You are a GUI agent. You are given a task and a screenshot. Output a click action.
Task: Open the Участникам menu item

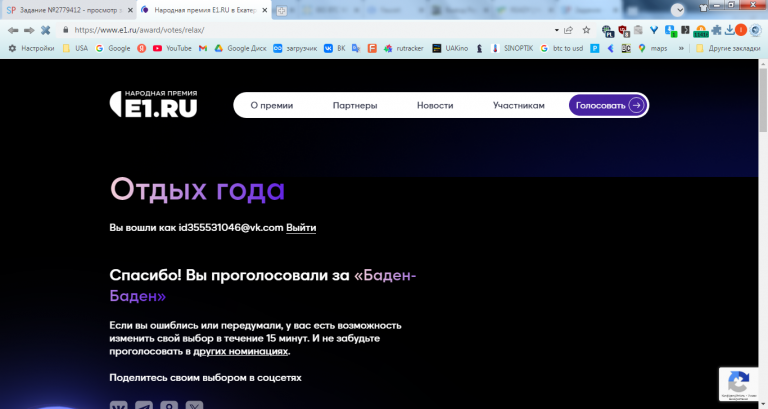coord(519,105)
